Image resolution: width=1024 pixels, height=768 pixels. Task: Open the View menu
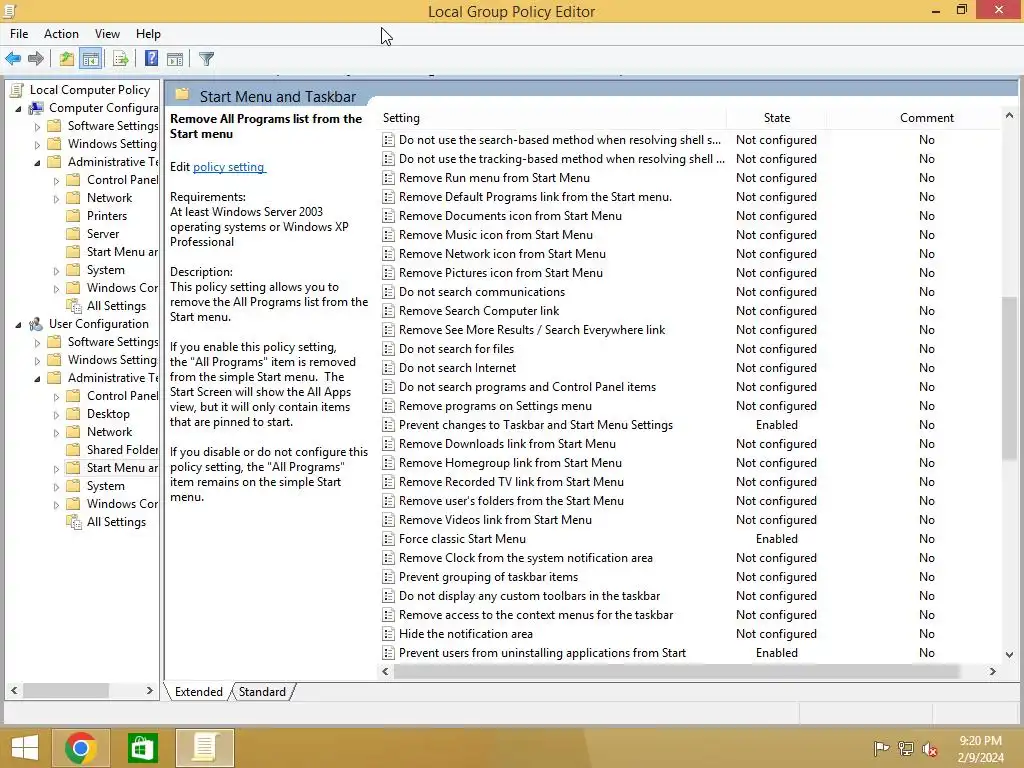(107, 34)
